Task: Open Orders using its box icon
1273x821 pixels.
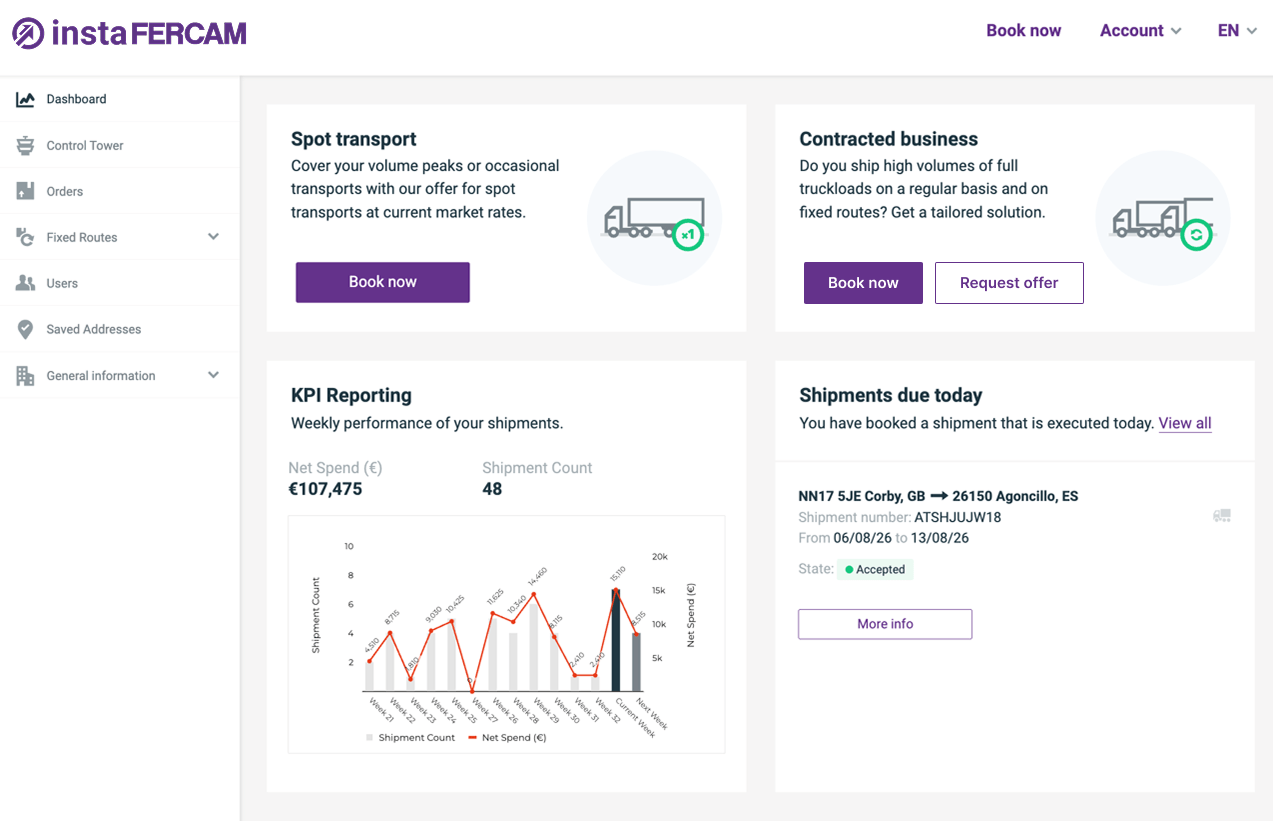Action: coord(25,191)
